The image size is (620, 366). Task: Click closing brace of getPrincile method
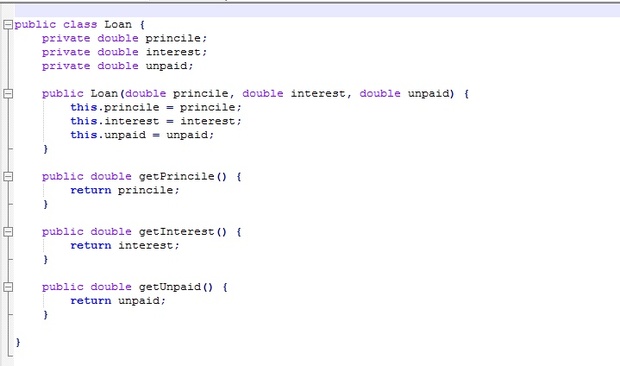45,204
